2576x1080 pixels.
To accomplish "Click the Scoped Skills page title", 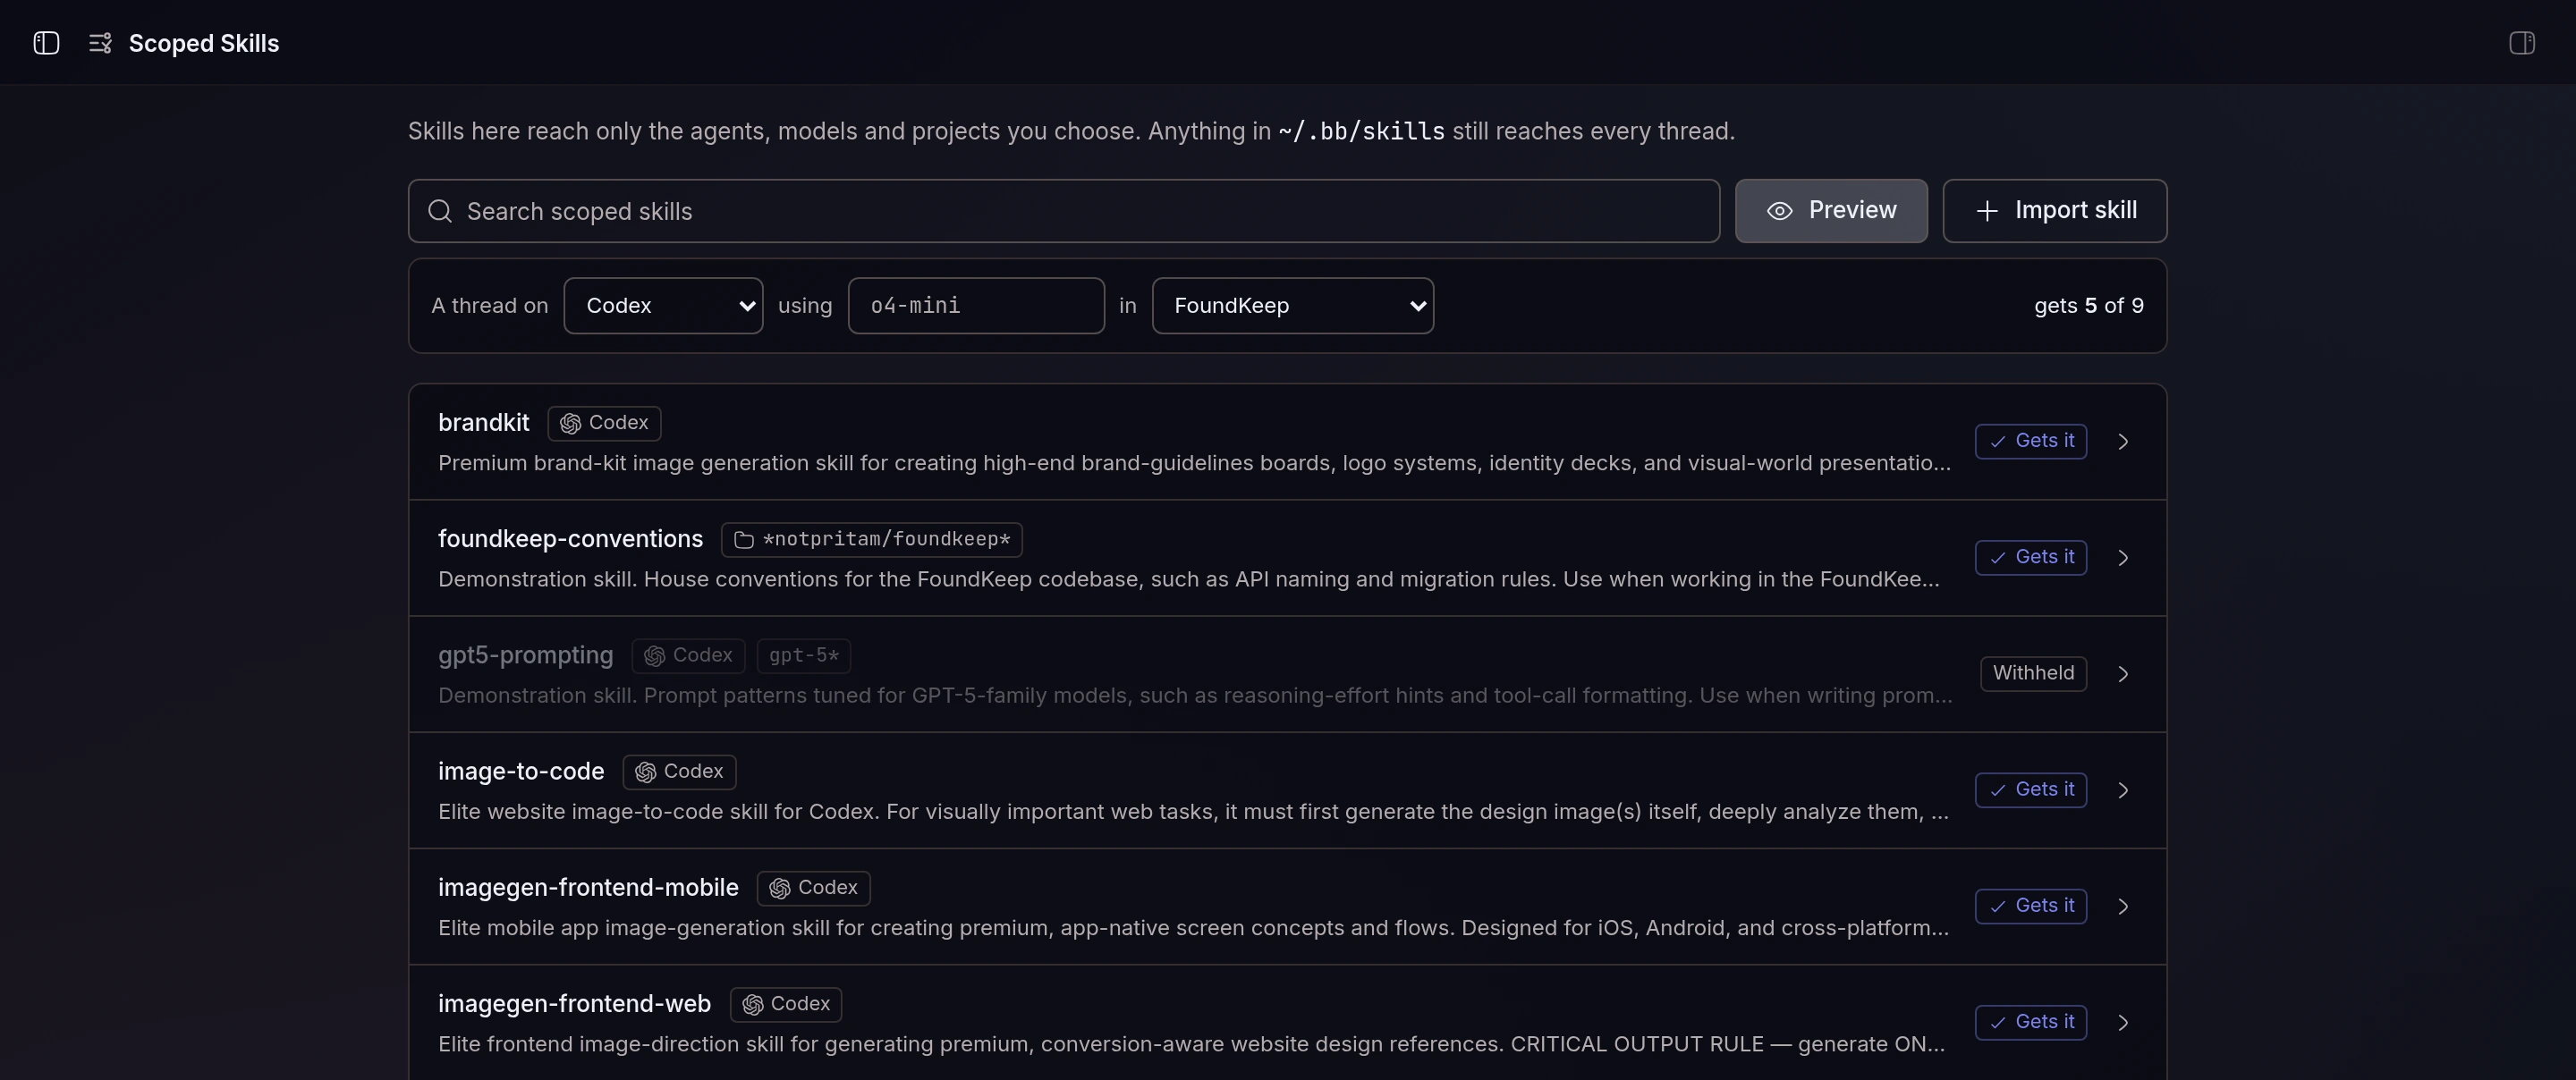I will (204, 43).
